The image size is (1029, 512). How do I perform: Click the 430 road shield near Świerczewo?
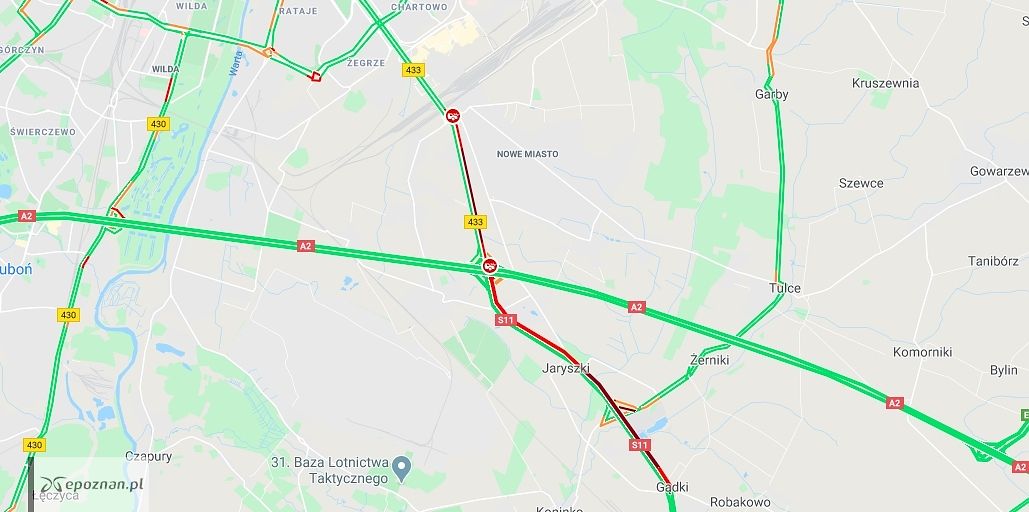[x=158, y=124]
